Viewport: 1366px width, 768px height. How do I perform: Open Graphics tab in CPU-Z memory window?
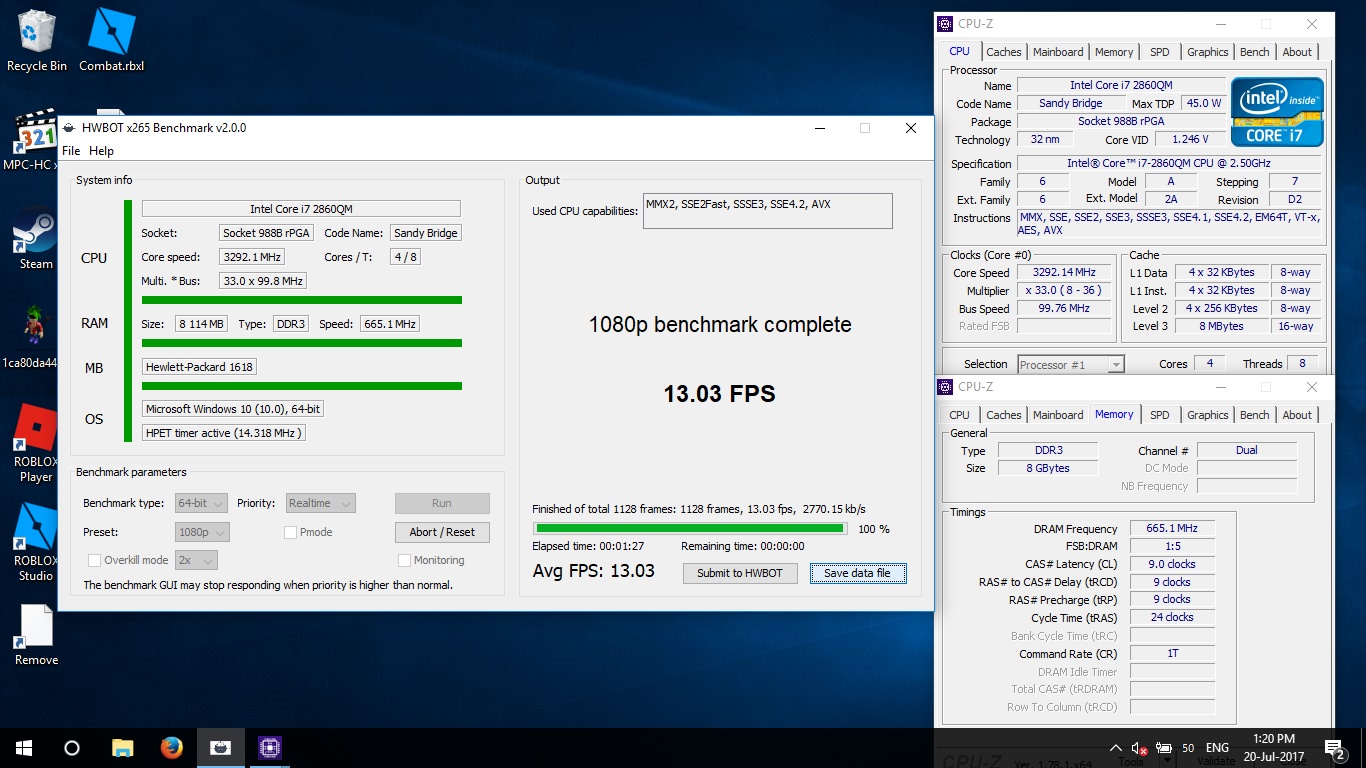[x=1207, y=415]
